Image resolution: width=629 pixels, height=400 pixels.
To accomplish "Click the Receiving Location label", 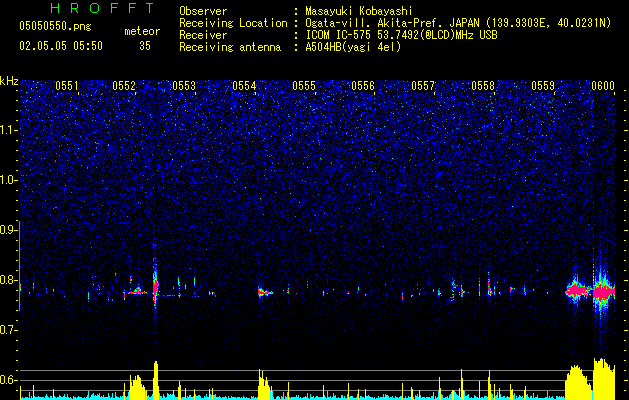I will tap(233, 23).
